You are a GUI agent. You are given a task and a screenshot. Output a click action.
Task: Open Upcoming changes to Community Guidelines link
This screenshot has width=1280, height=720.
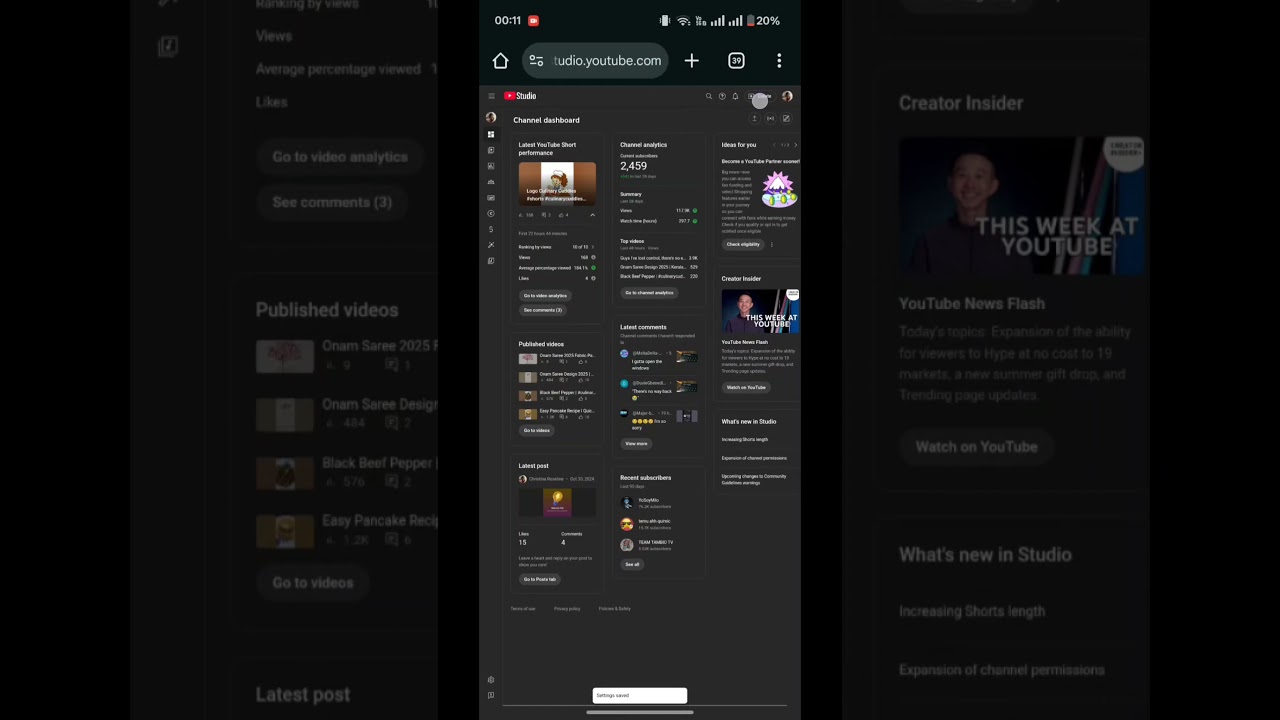point(754,479)
